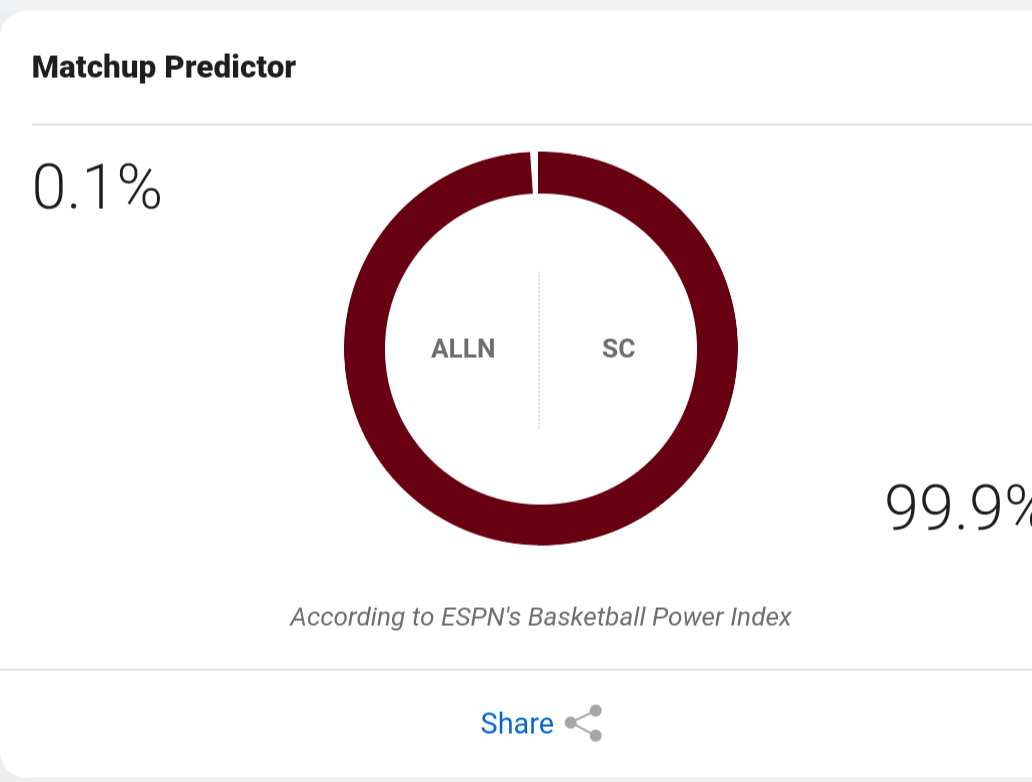The width and height of the screenshot is (1032, 782).
Task: Click the maroon donut arc beside SC label
Action: (717, 348)
